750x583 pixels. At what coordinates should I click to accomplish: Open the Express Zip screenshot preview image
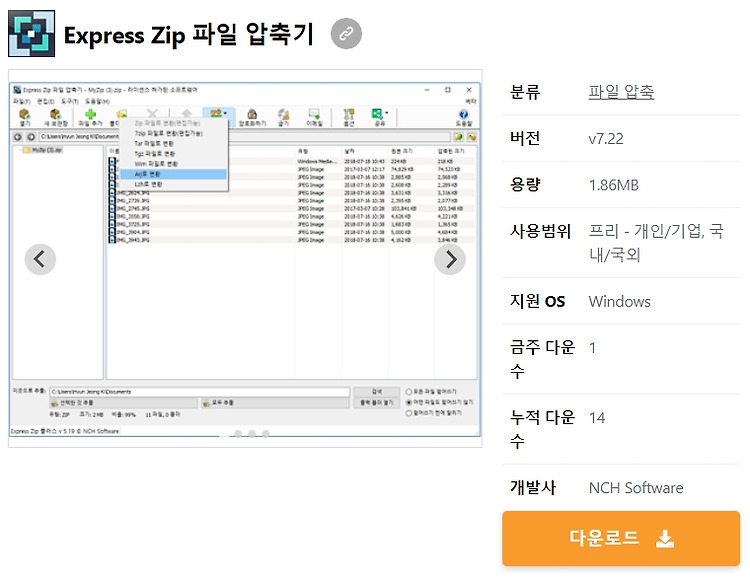pos(245,259)
